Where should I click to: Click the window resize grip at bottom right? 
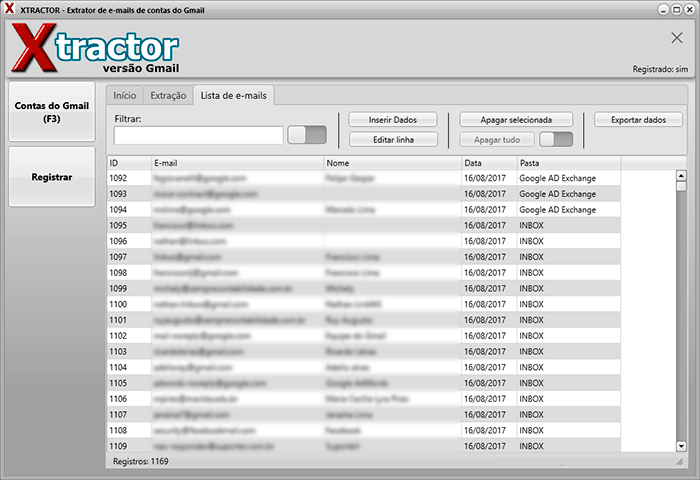(679, 462)
